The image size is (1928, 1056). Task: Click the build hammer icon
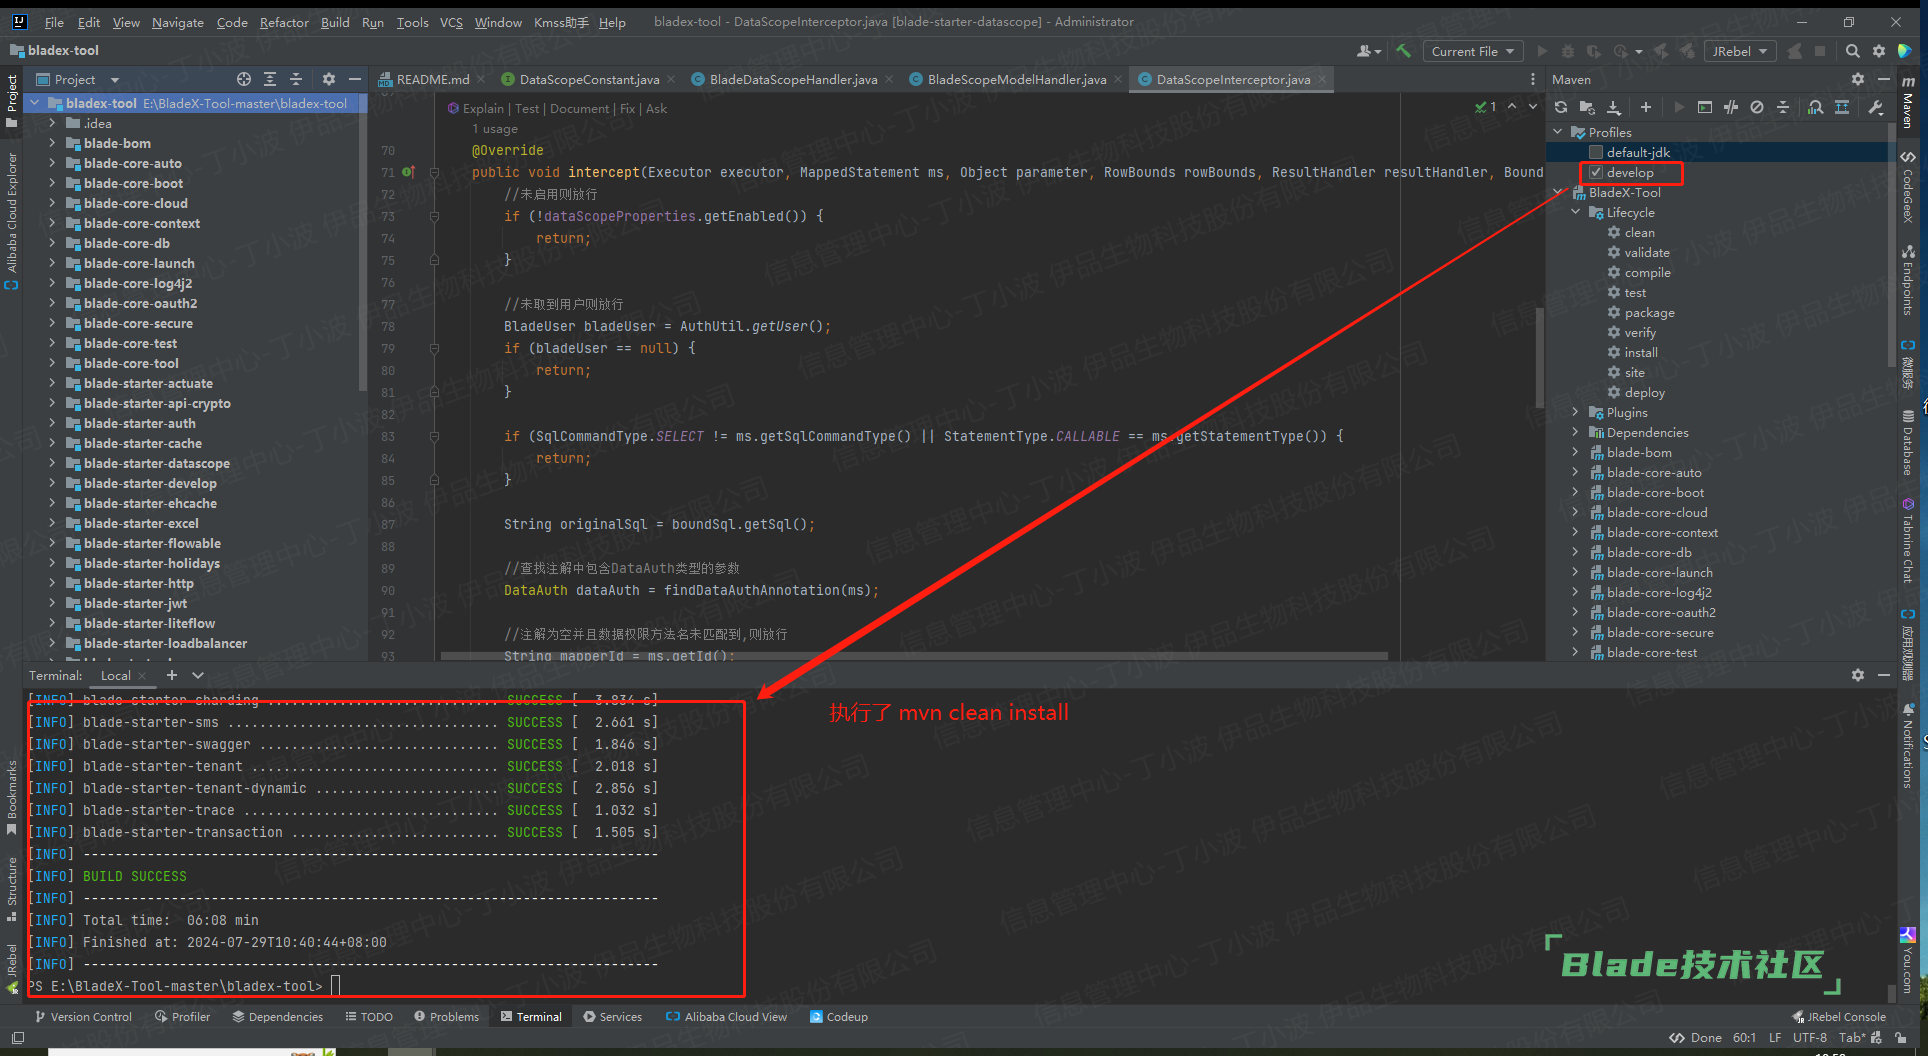(1404, 51)
